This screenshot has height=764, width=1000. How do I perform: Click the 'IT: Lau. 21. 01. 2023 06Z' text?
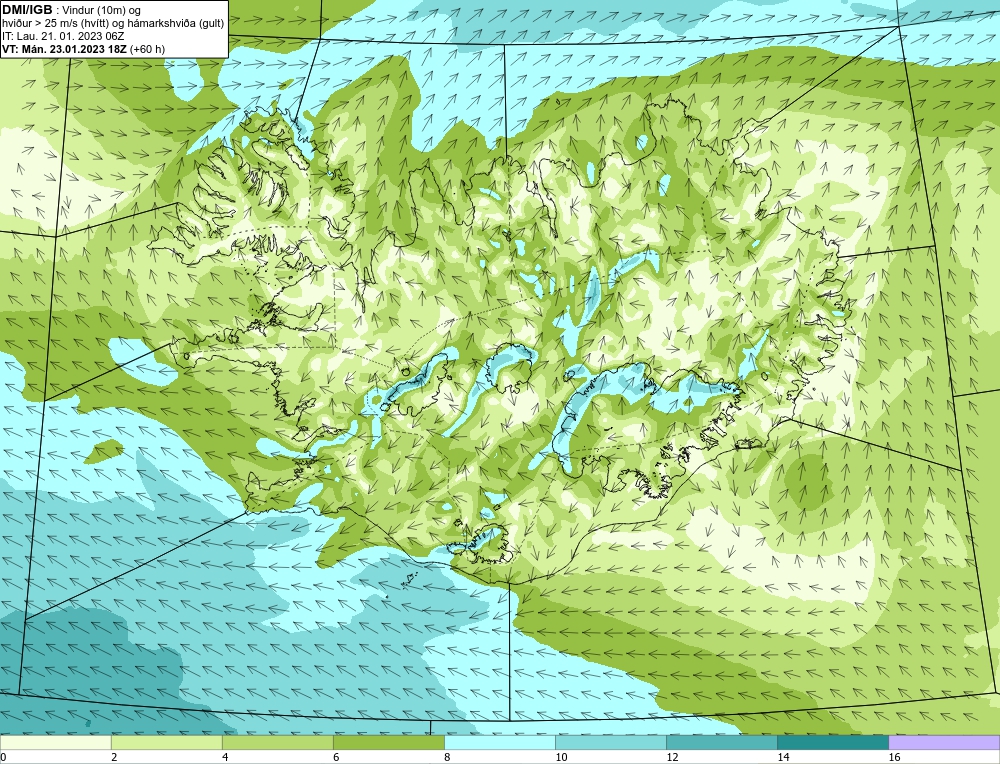pos(63,36)
